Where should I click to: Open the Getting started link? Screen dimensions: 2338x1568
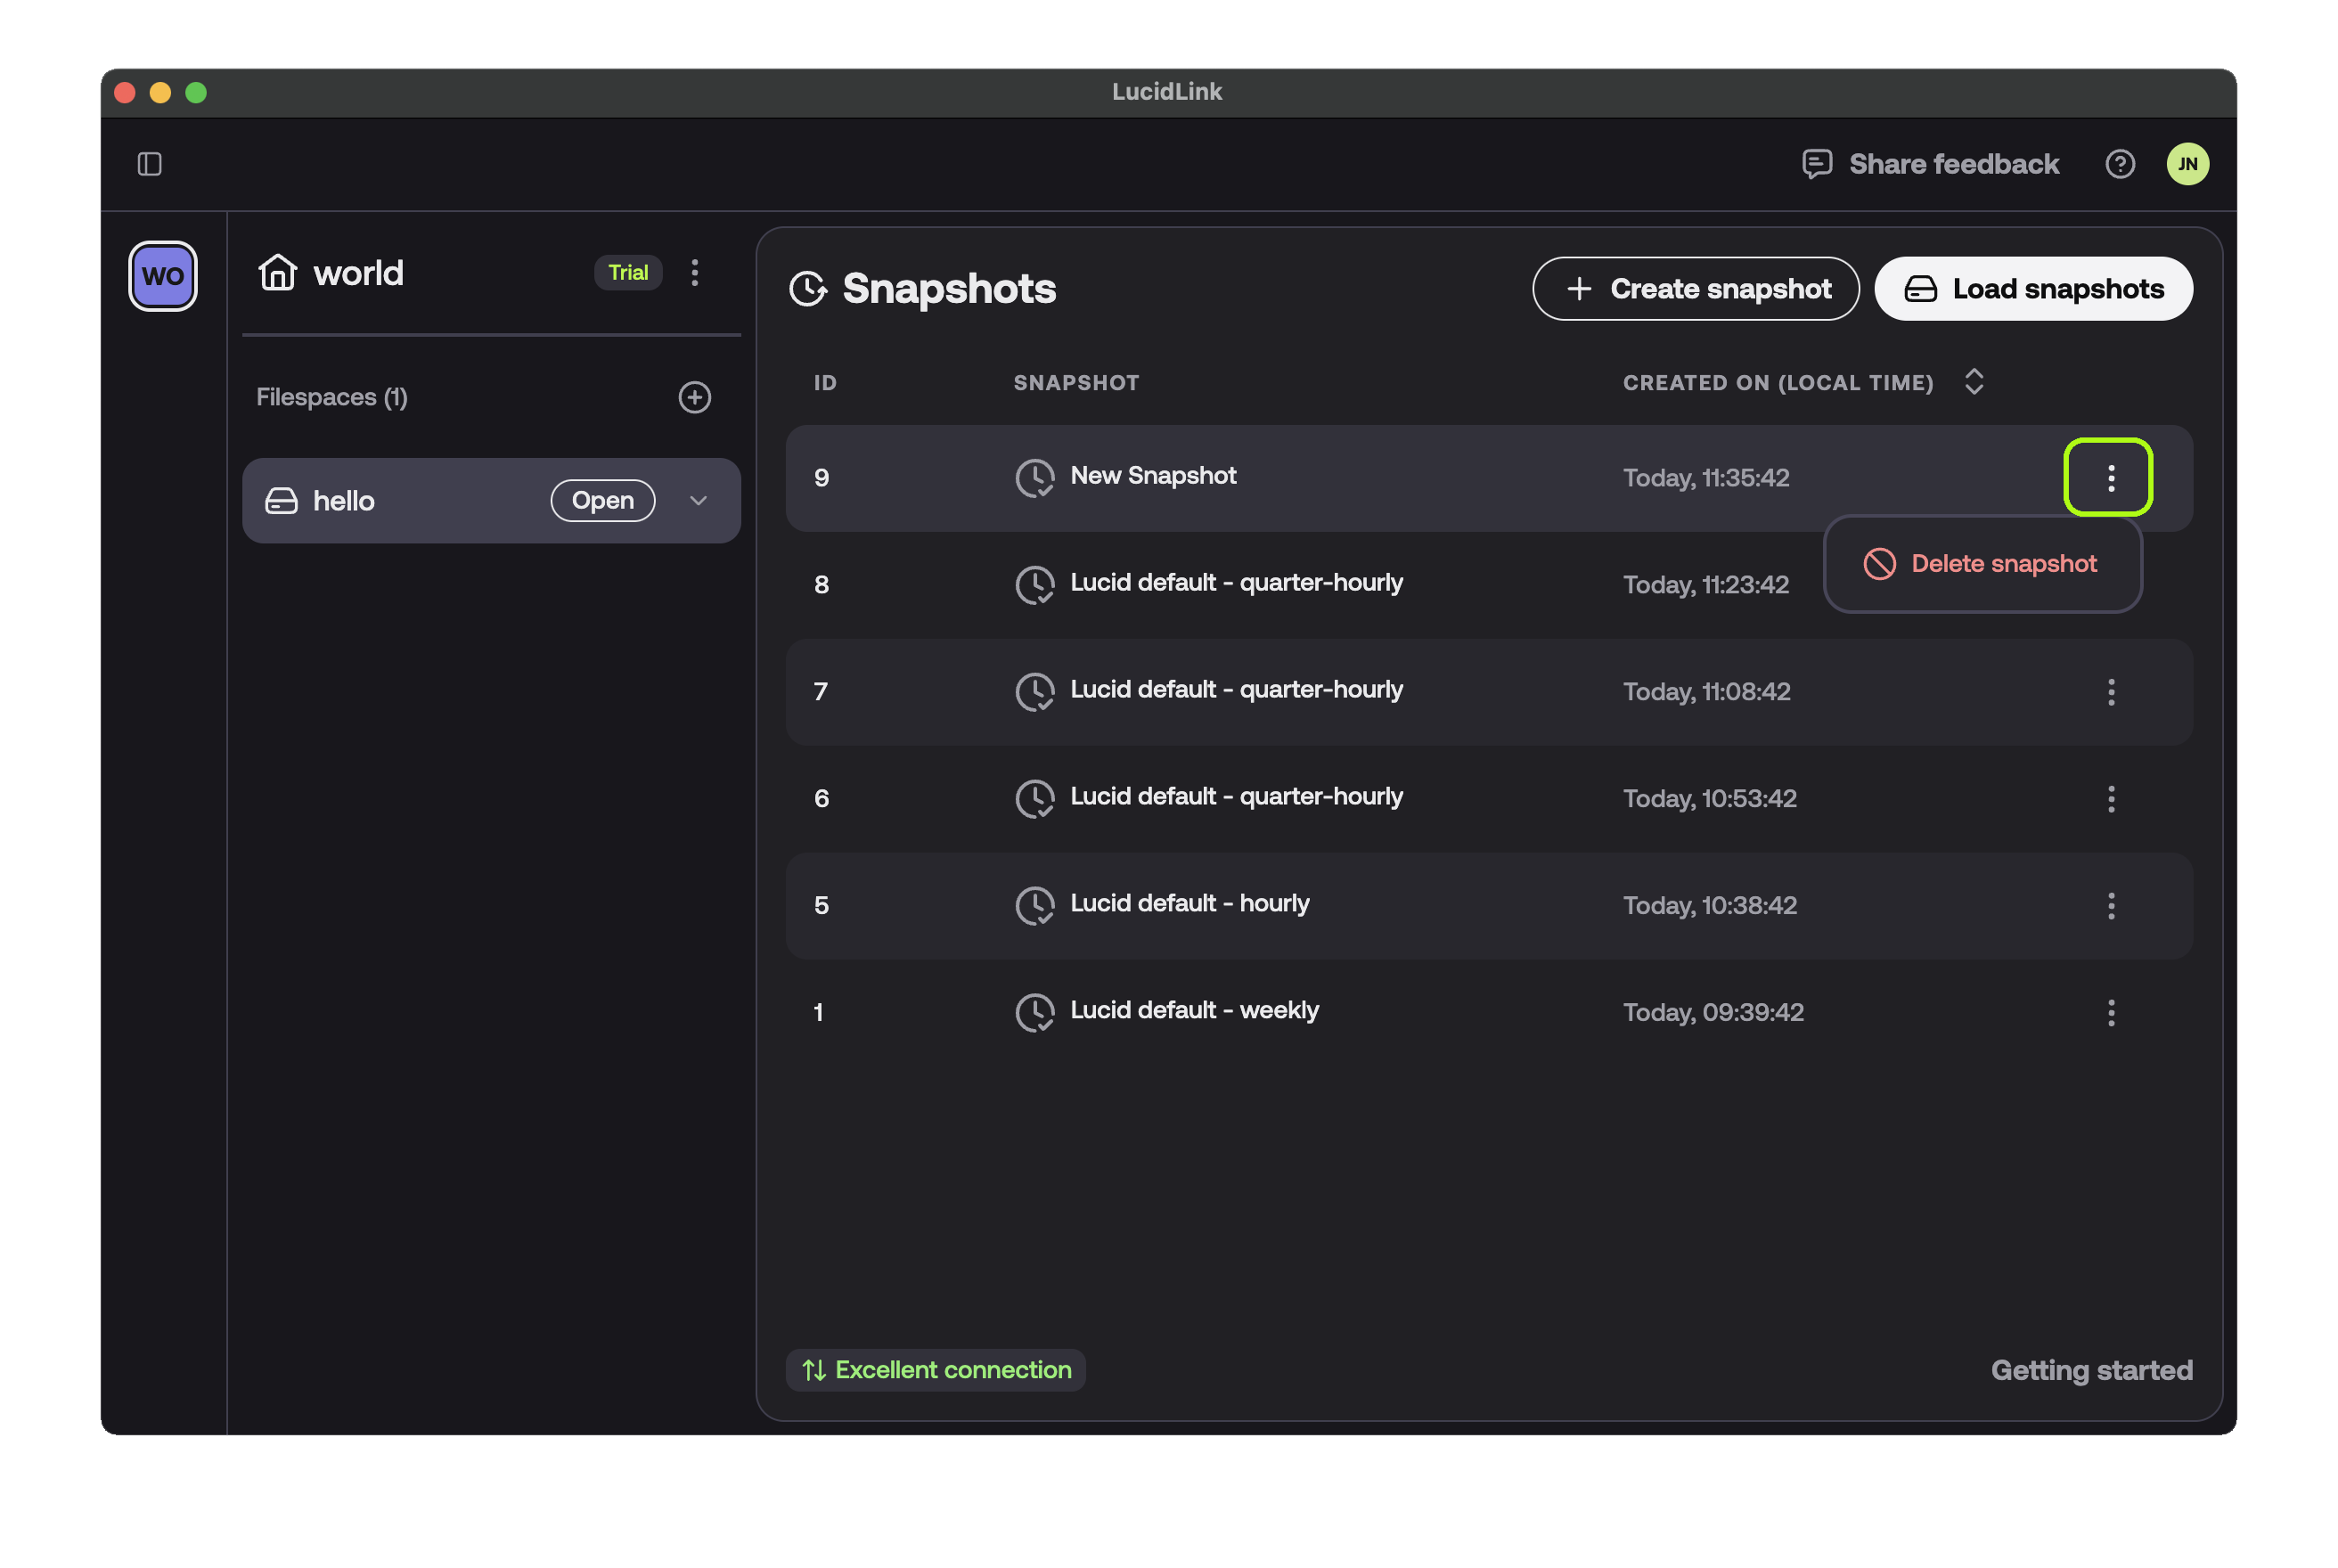[2091, 1370]
